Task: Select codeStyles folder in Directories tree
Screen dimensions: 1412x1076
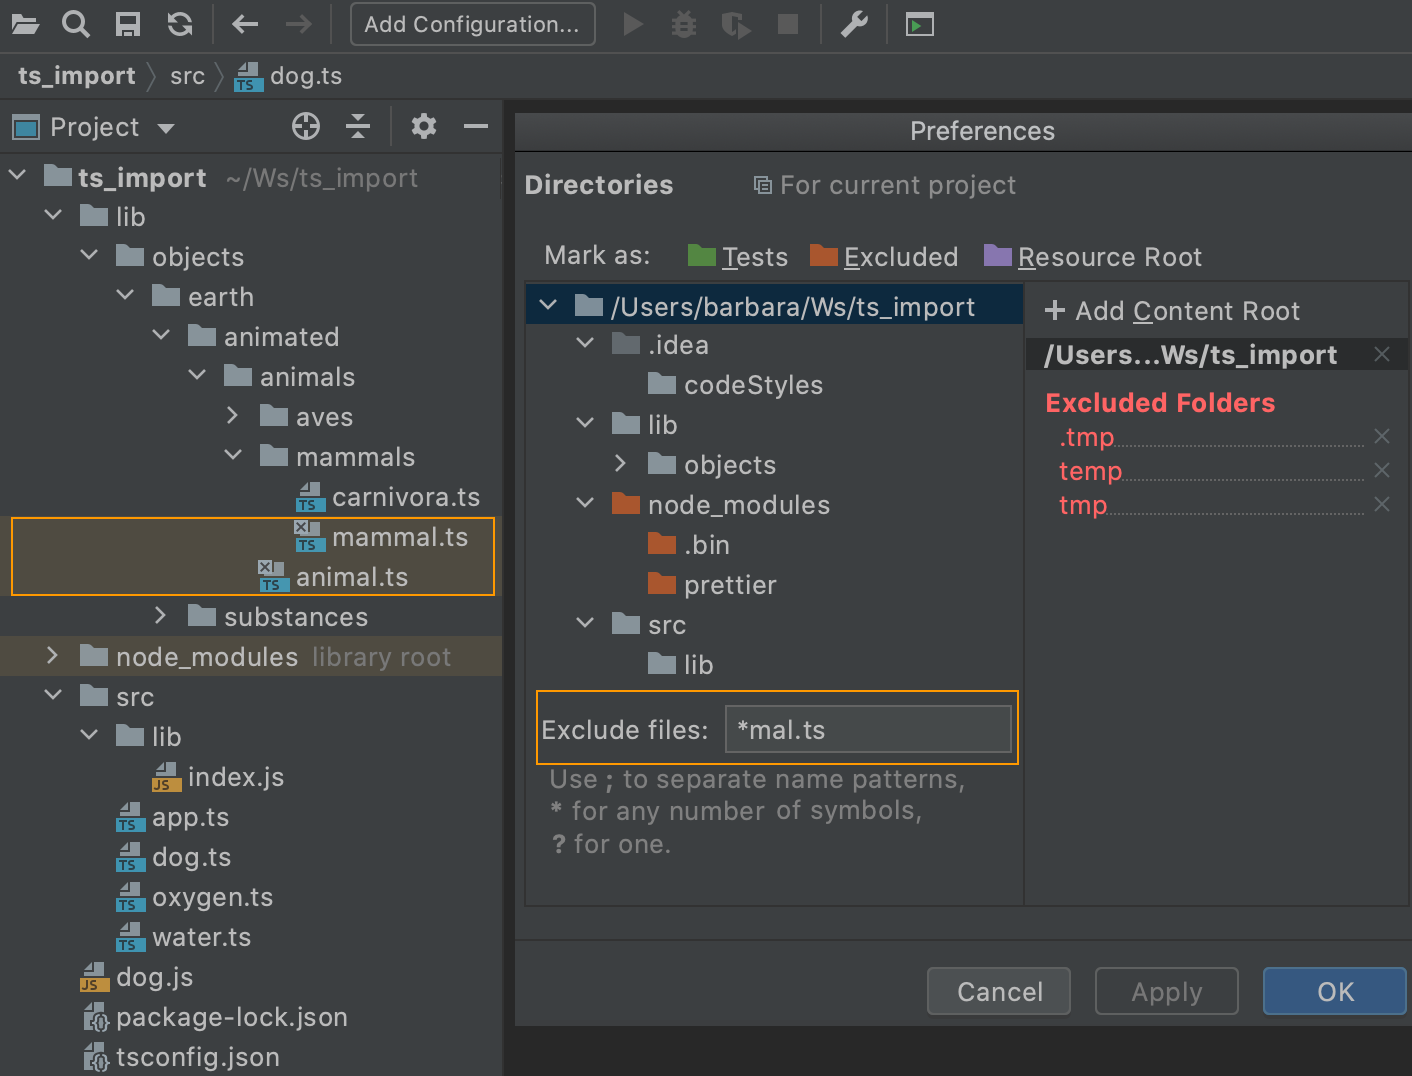Action: click(736, 385)
